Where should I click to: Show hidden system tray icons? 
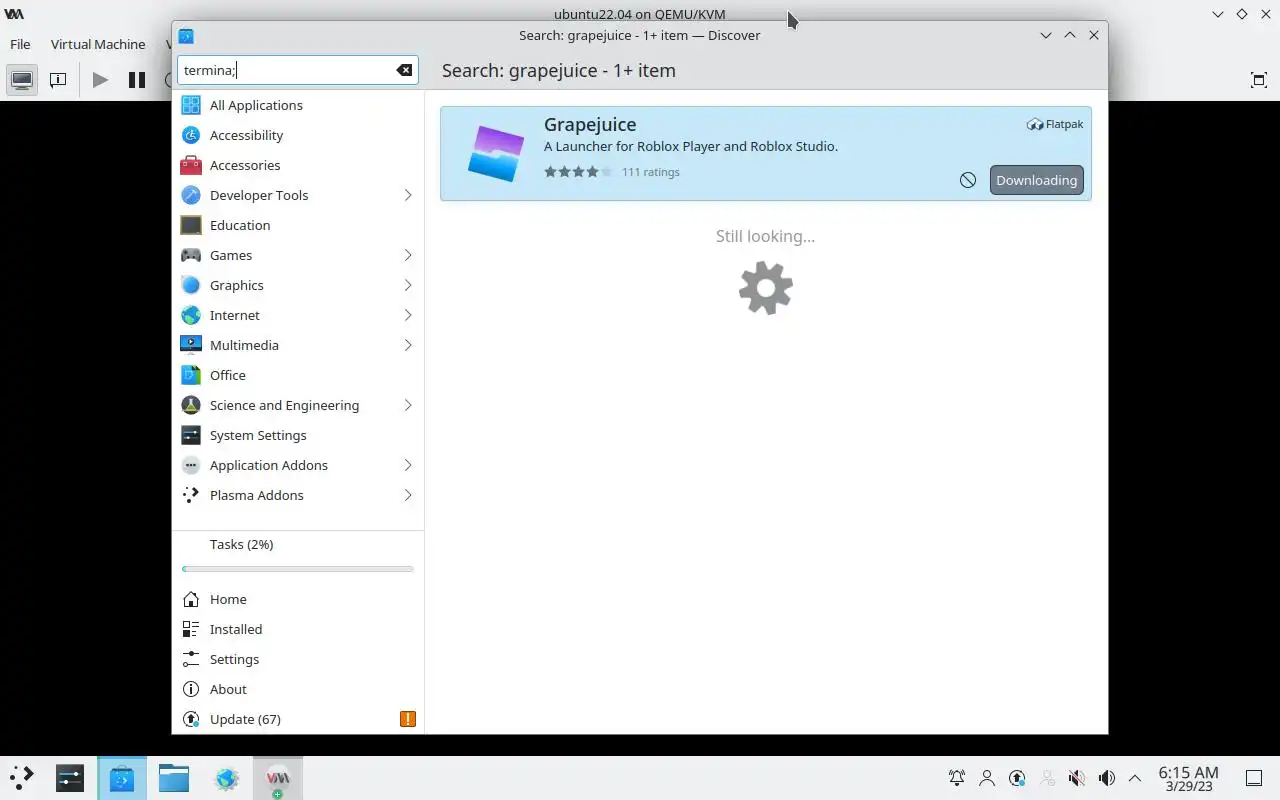coord(1135,778)
